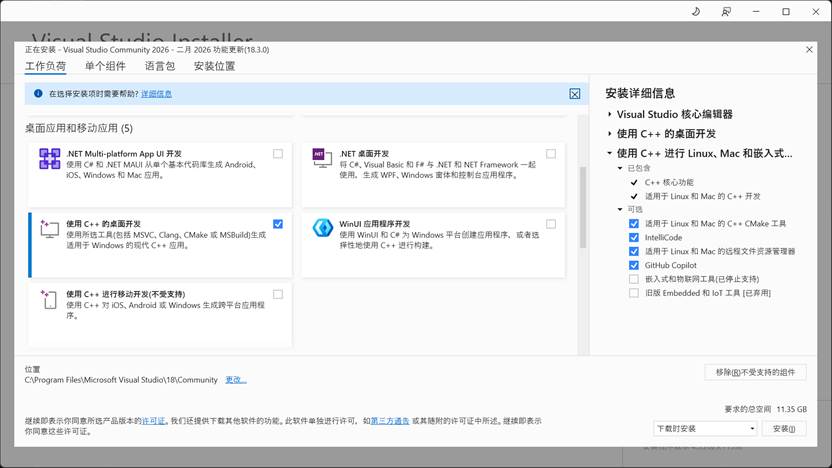Screen dimensions: 832x468
Task: Switch to the 安装位置 tab
Action: [x=214, y=66]
